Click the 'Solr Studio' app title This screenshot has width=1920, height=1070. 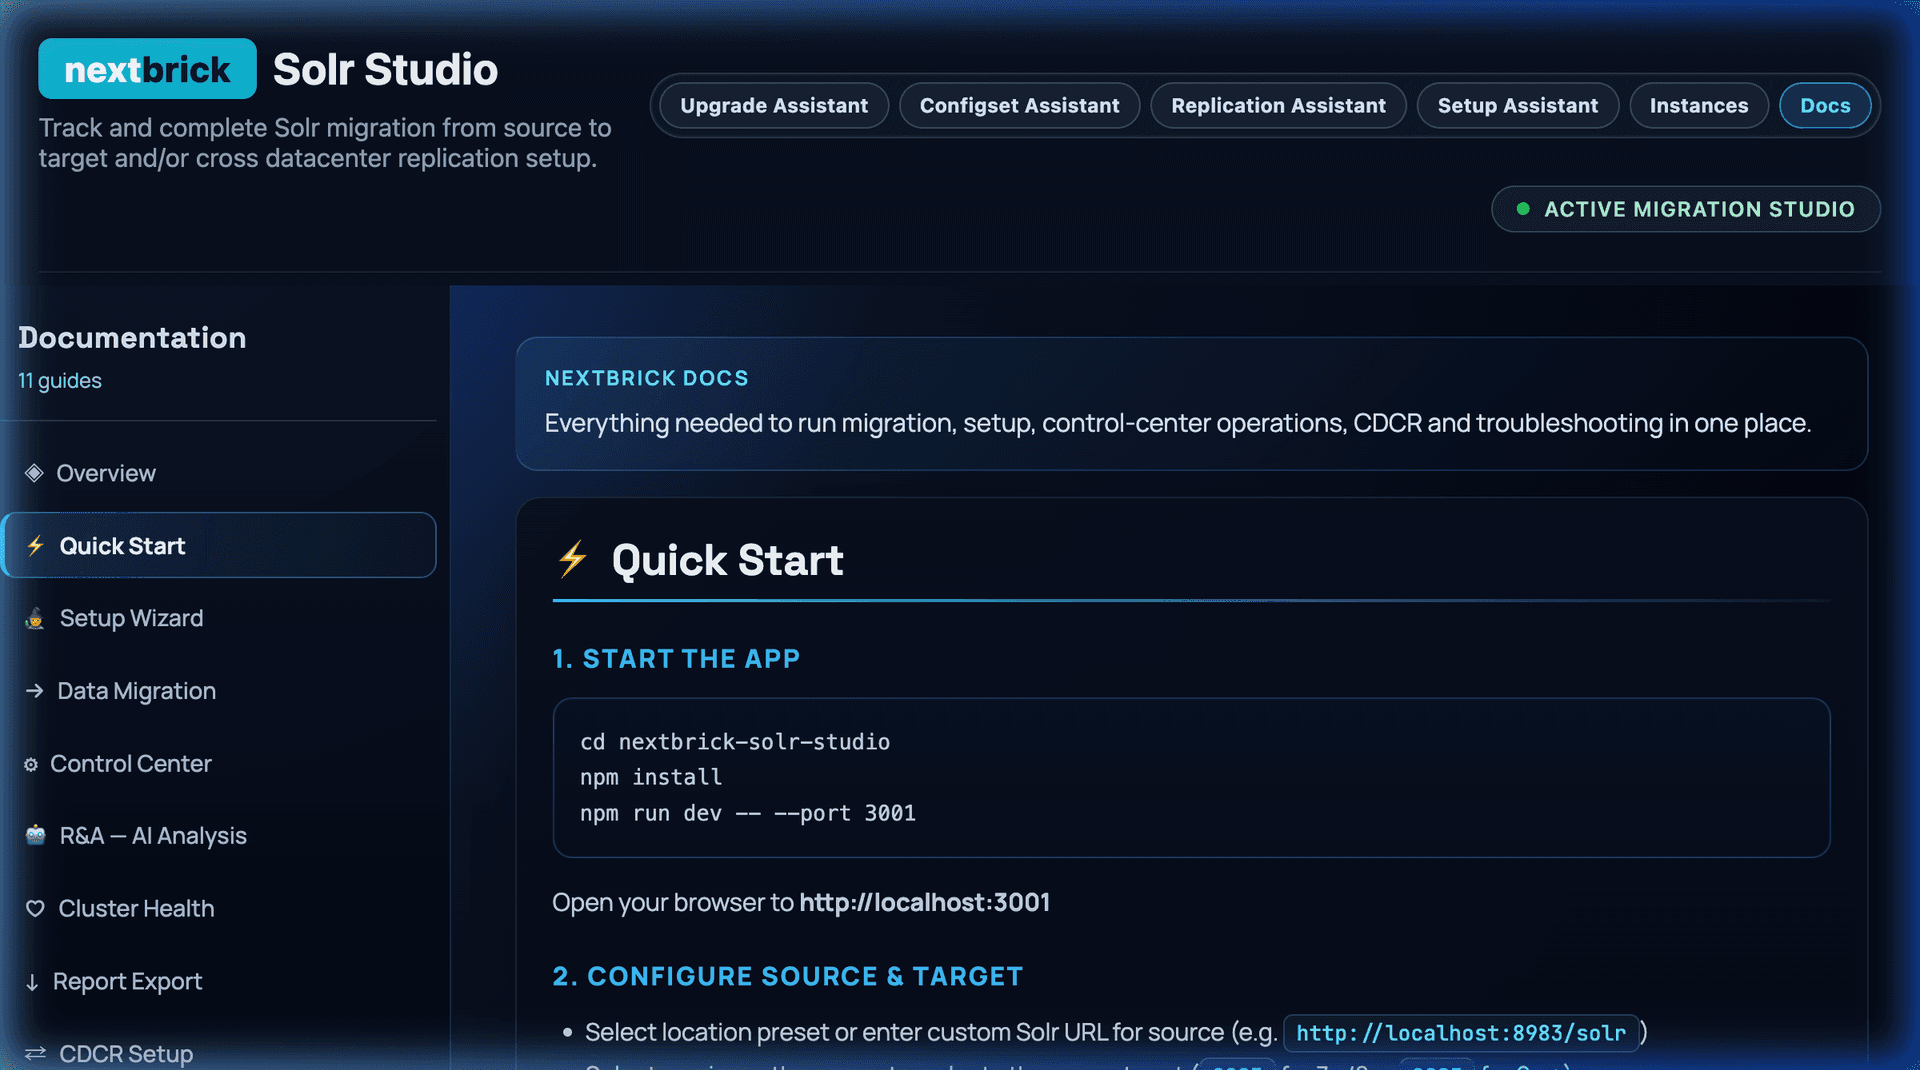(x=385, y=70)
